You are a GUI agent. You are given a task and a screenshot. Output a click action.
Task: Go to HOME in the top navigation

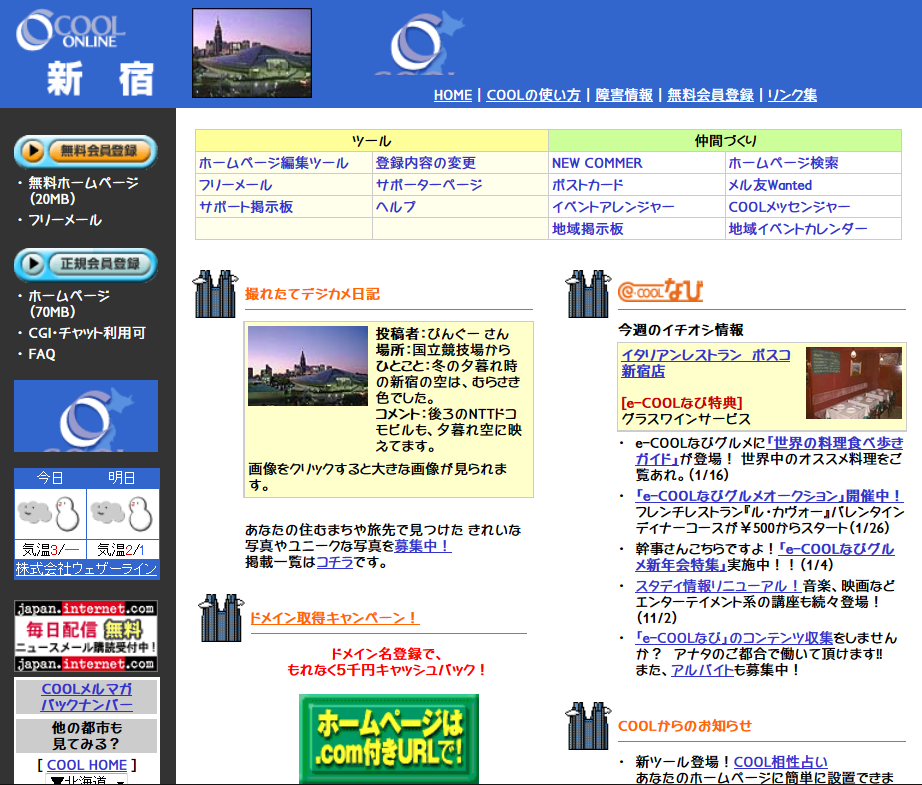tap(452, 95)
